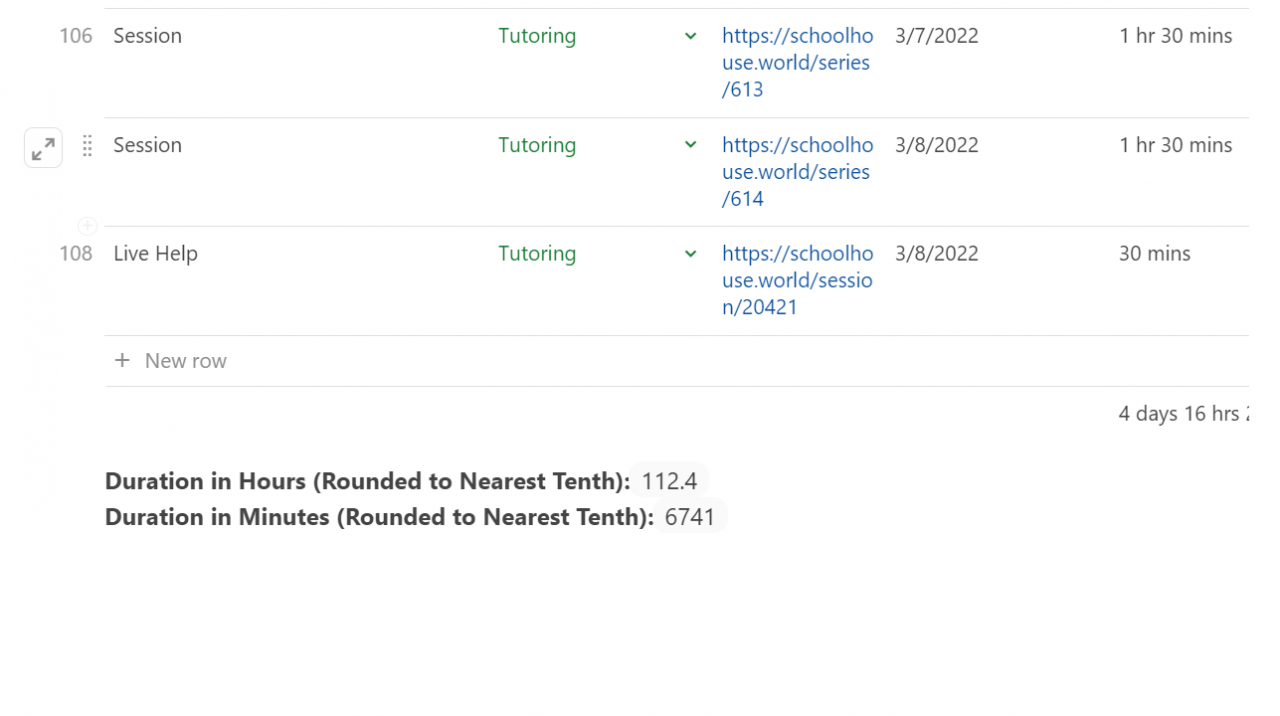
Task: Click the faint circled plus insert-row icon
Action: pos(87,226)
